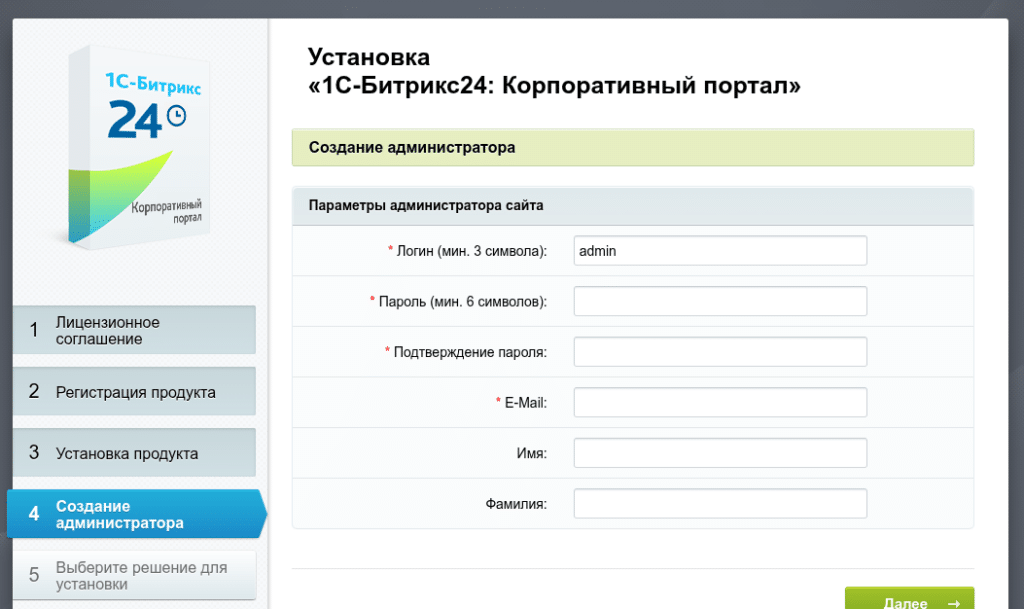1024x609 pixels.
Task: Open the Лицензионное соглашение step
Action: click(x=130, y=330)
